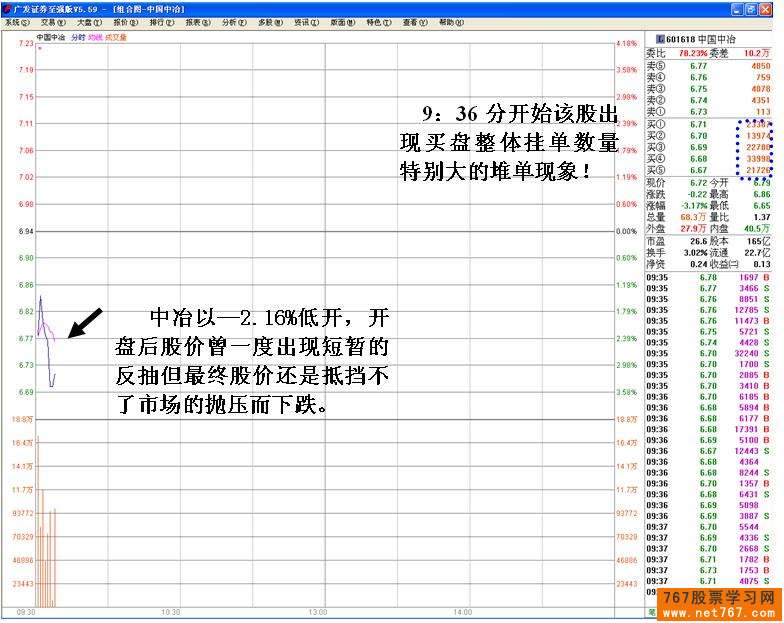Select the 买④ price 6.68

(698, 159)
